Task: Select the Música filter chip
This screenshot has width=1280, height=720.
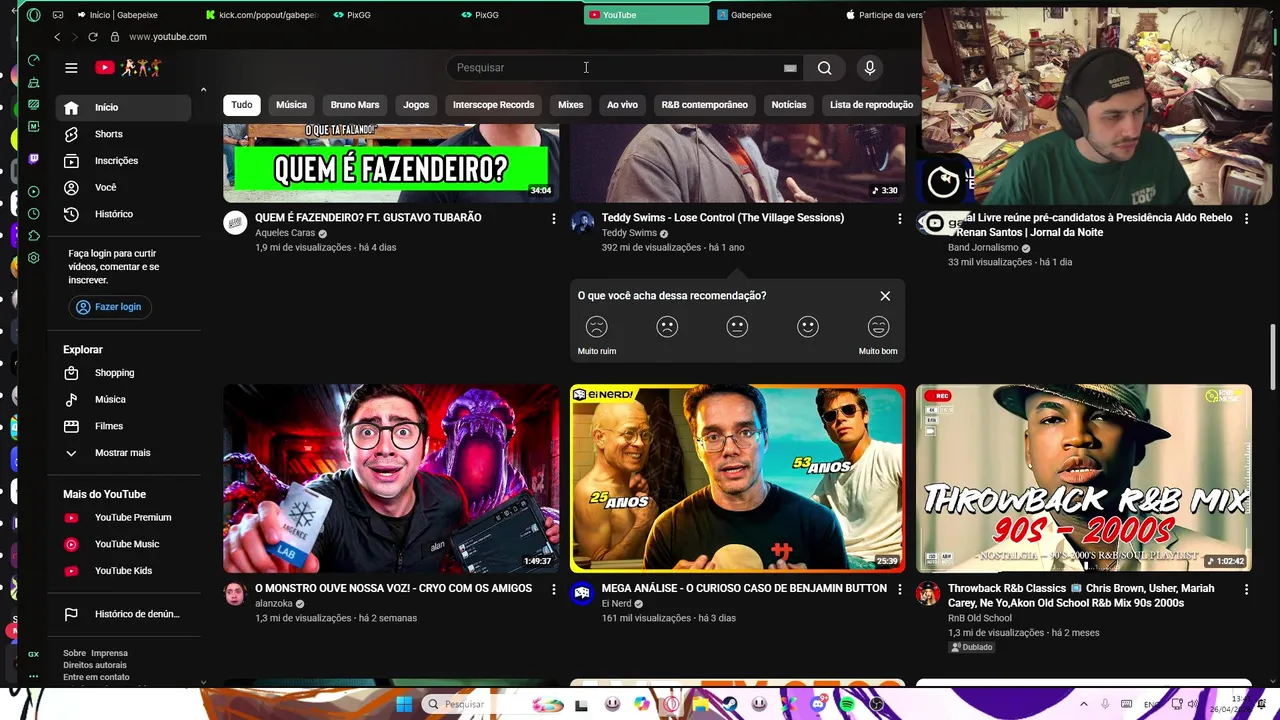Action: click(x=291, y=105)
